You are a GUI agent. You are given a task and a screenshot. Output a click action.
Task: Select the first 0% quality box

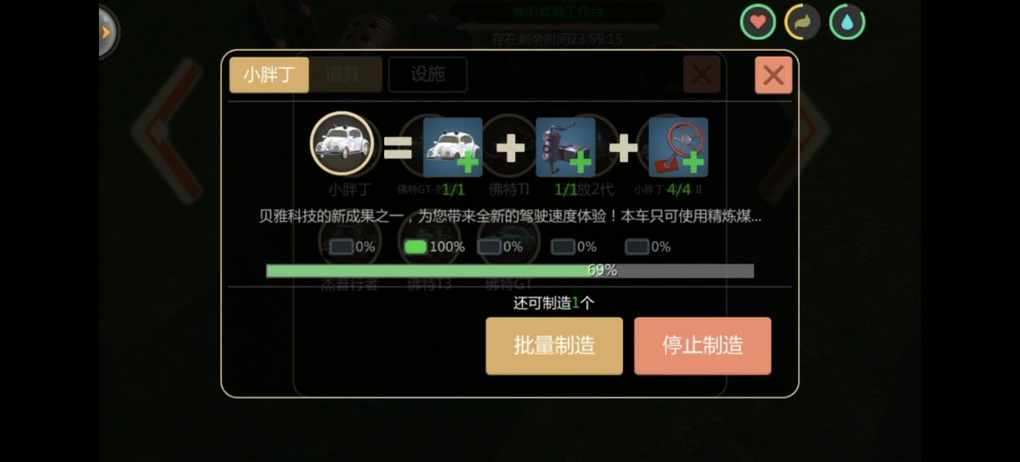342,247
